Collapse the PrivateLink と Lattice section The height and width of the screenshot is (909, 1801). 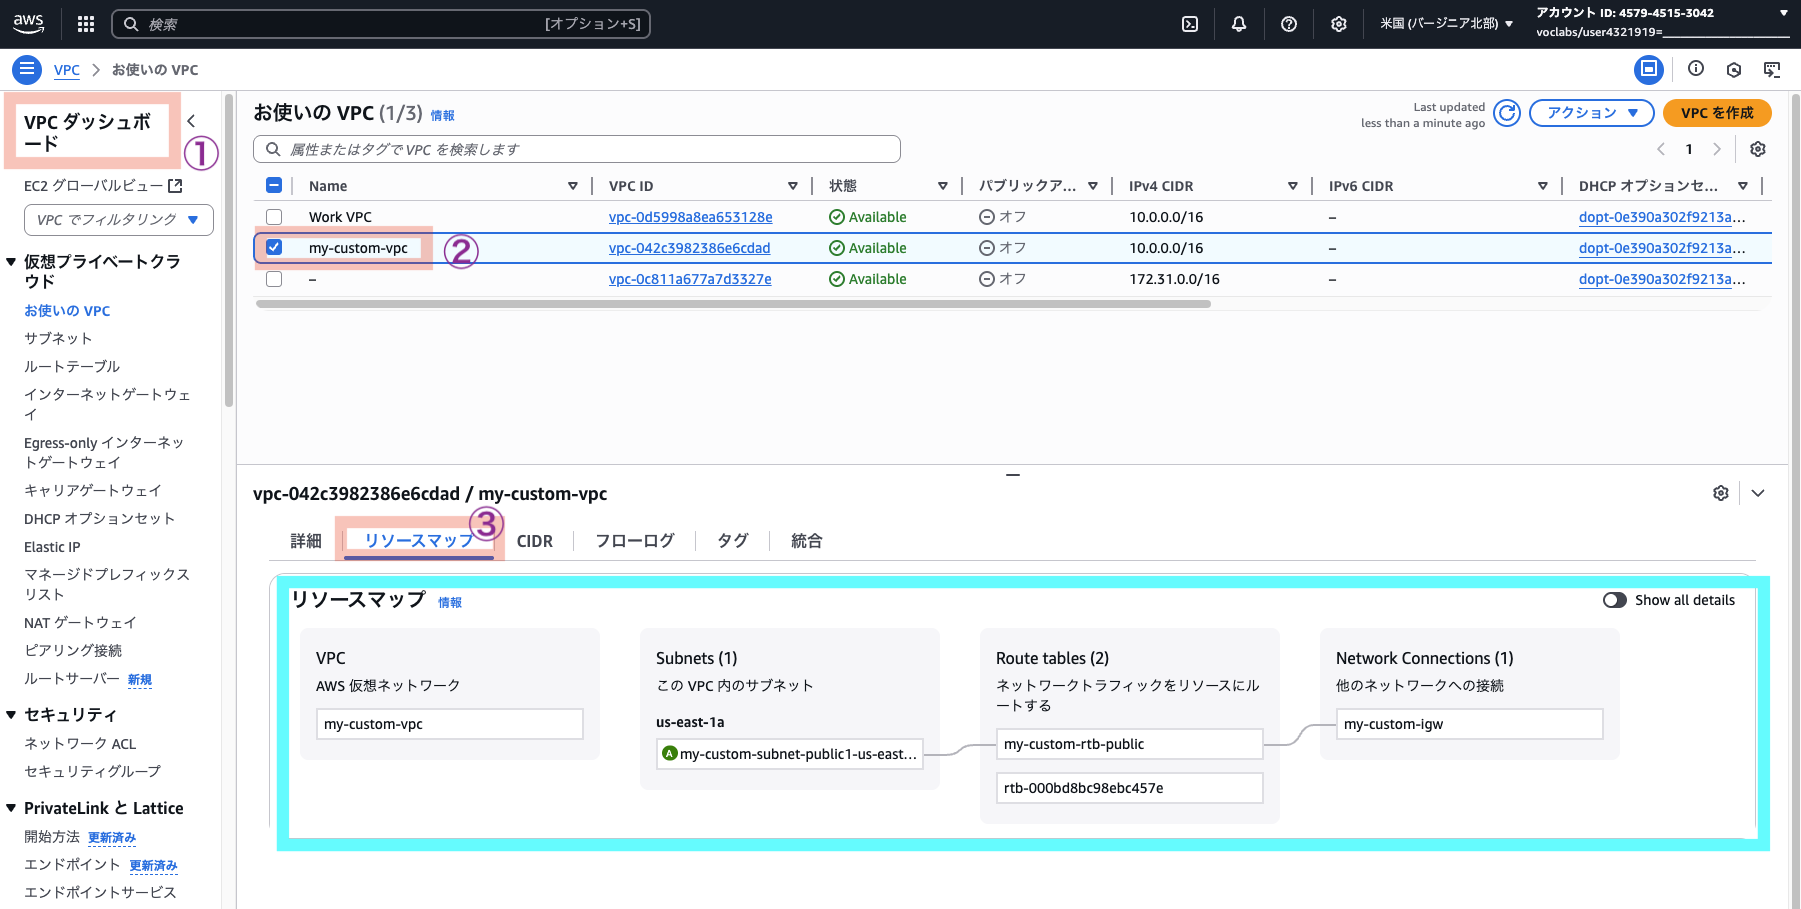[11, 808]
